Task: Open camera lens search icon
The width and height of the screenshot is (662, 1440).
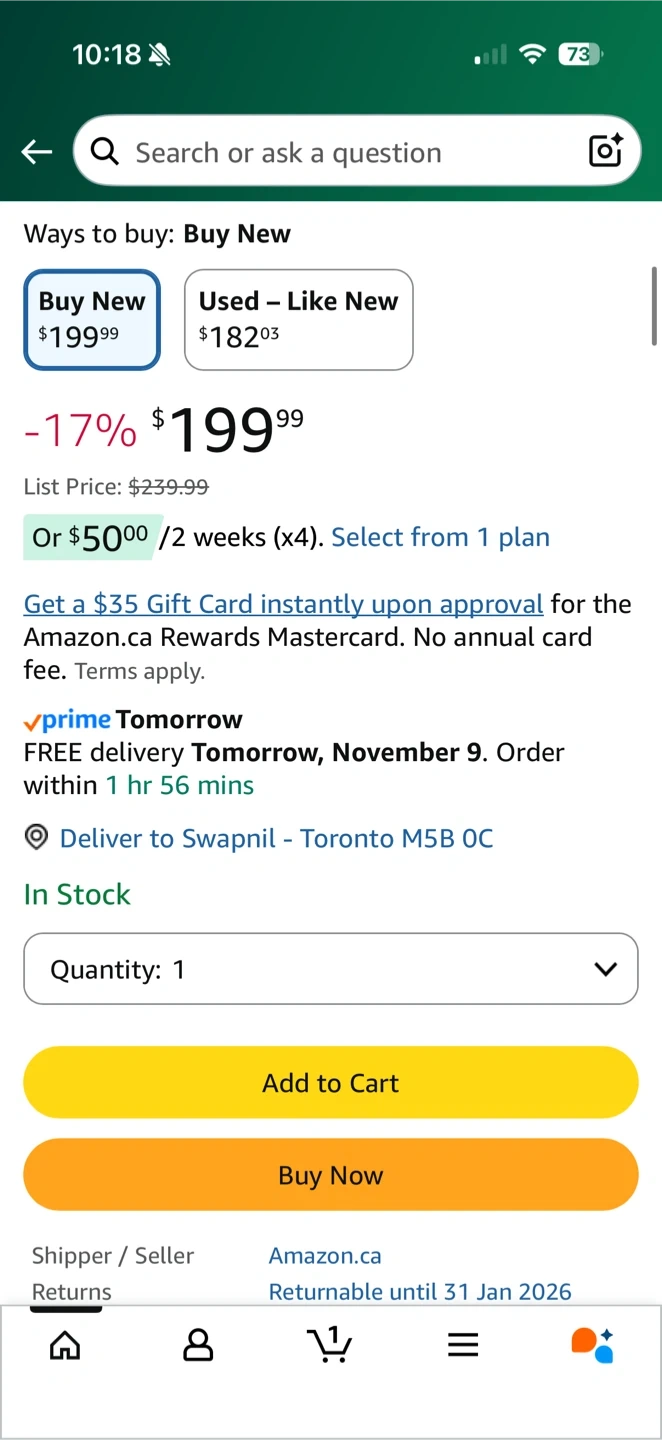Action: [605, 151]
